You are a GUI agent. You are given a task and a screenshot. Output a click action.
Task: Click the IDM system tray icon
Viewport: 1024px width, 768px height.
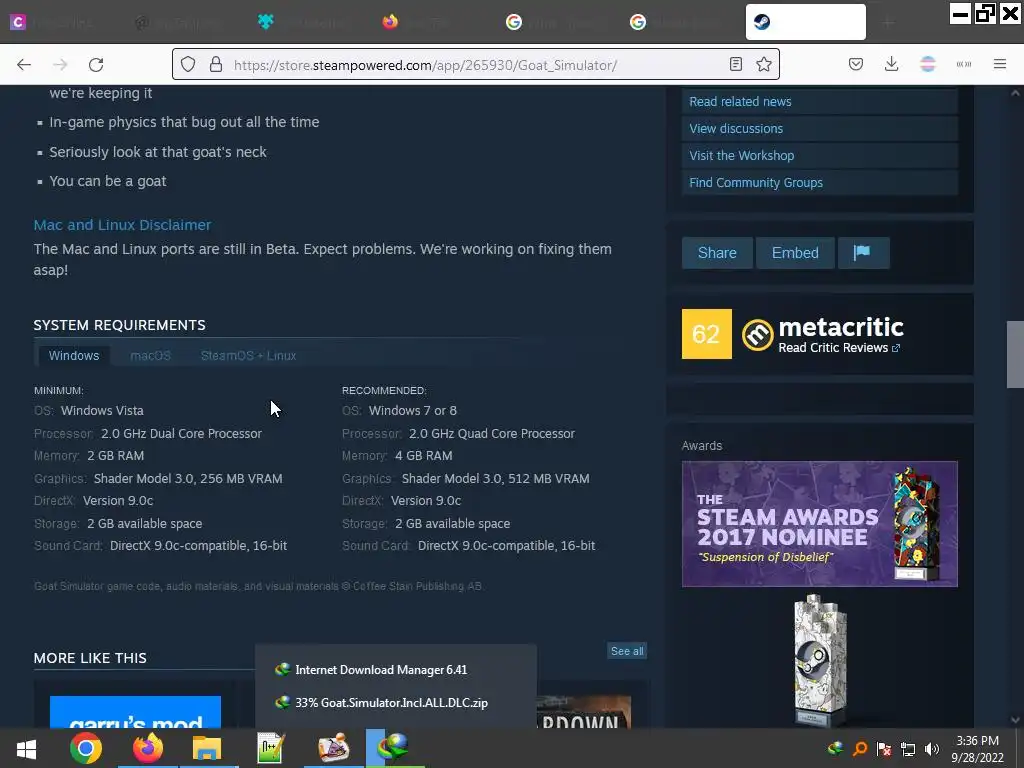click(x=835, y=748)
